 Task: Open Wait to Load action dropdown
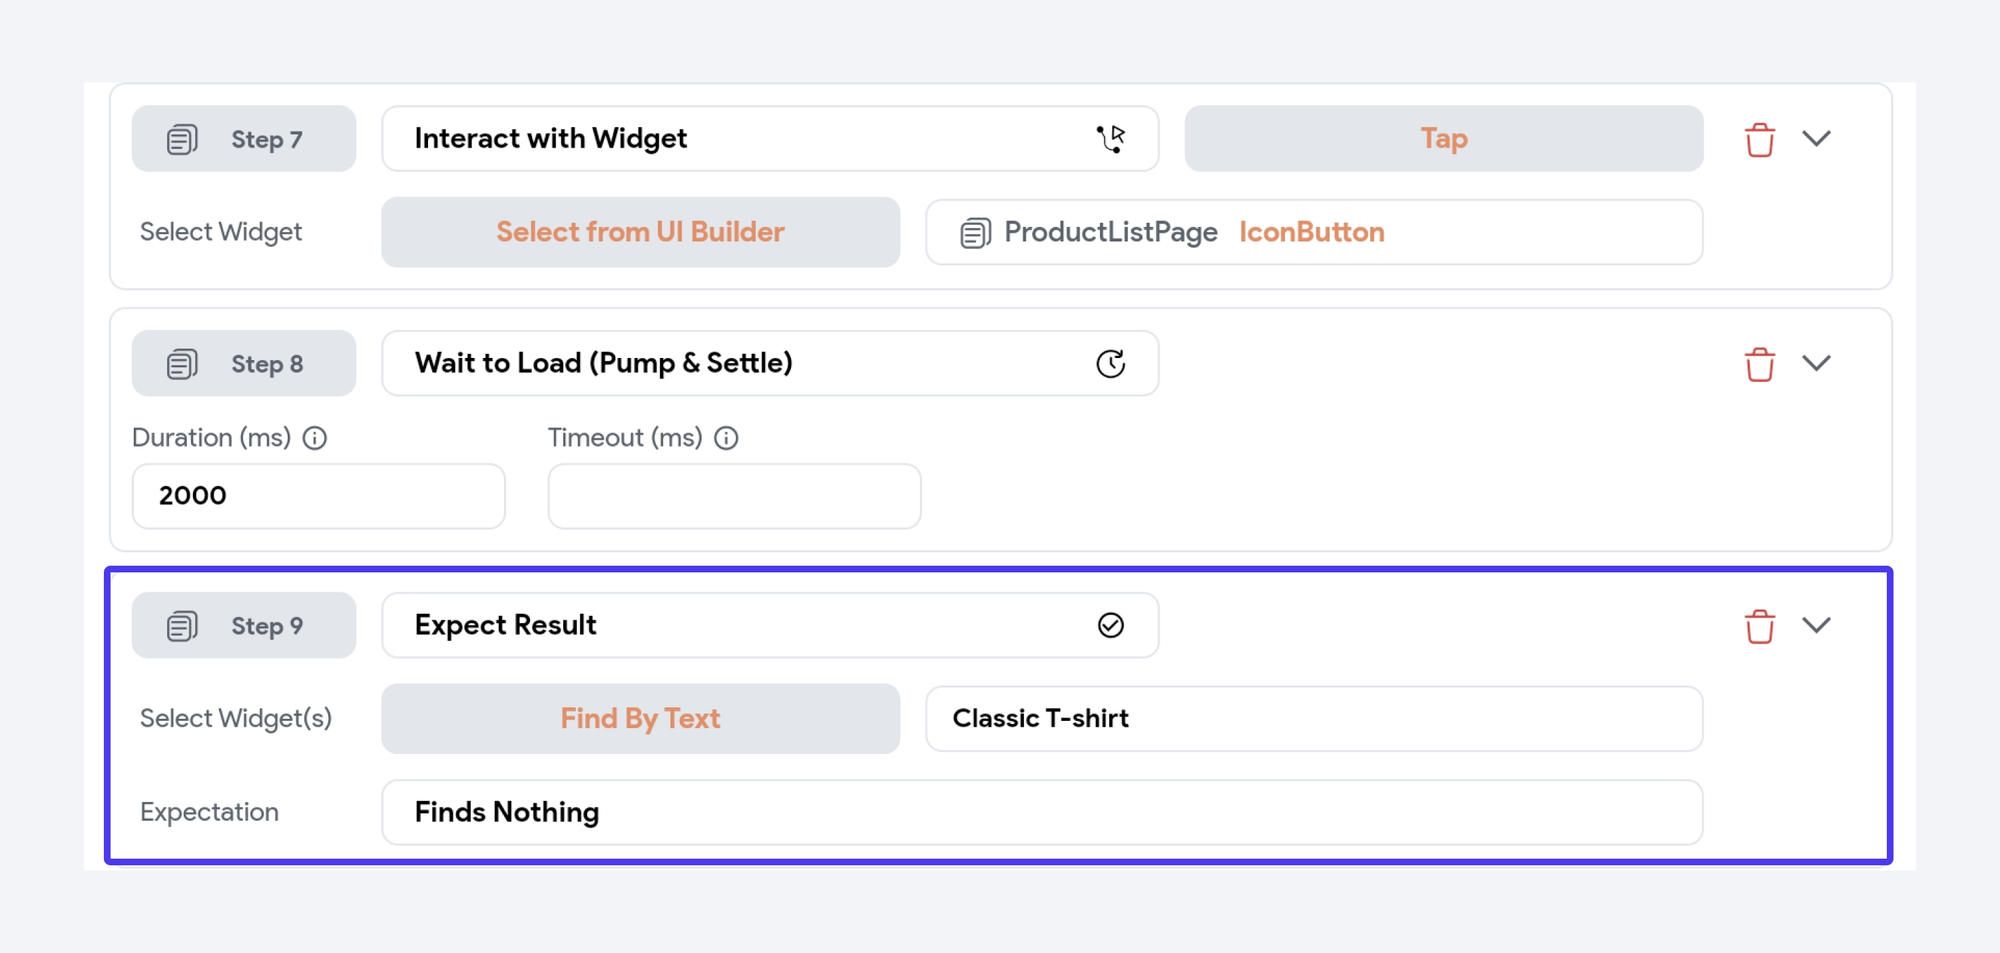[x=769, y=363]
